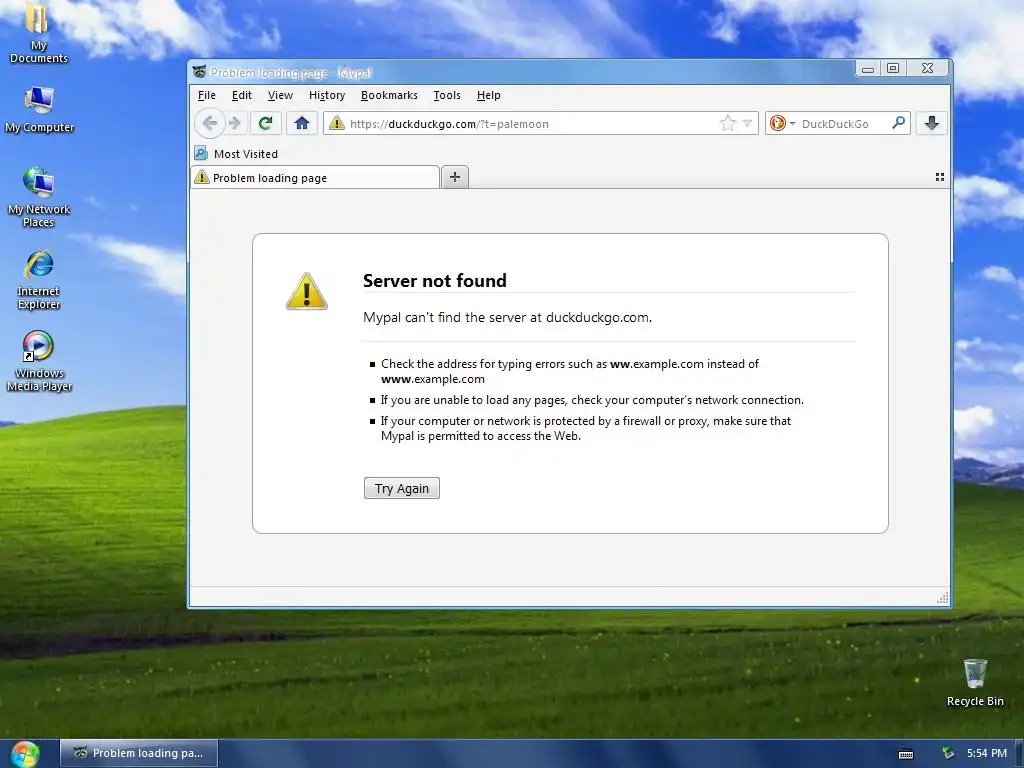Open the Help menu

pos(488,95)
